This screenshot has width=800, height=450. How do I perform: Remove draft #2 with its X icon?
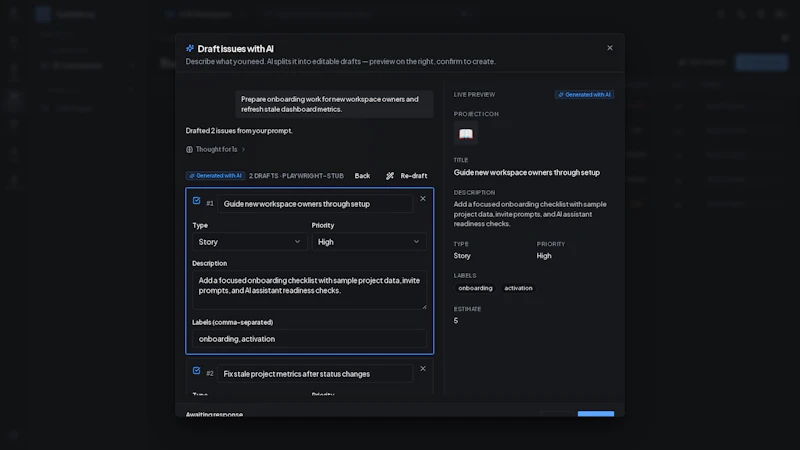[x=422, y=368]
